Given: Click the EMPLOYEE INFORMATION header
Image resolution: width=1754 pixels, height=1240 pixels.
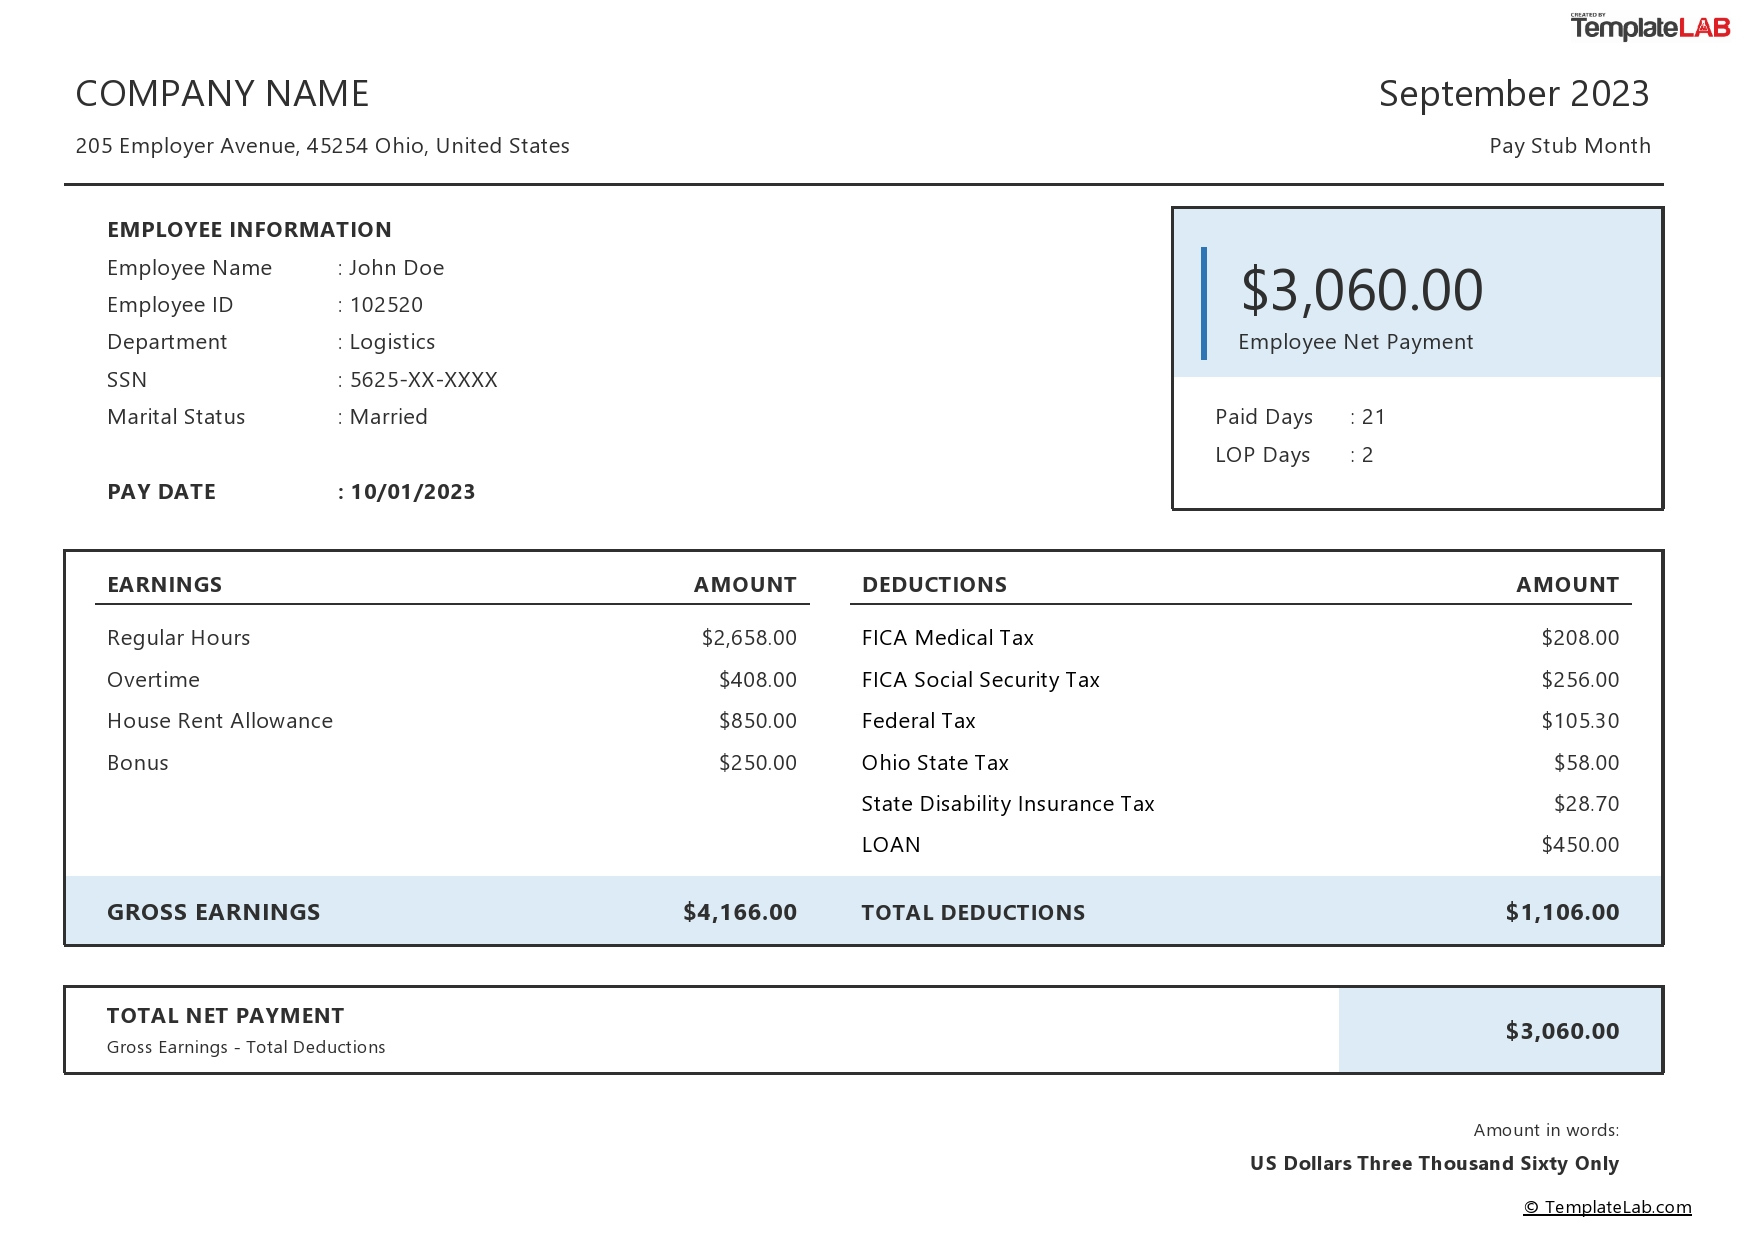Looking at the screenshot, I should tap(249, 229).
